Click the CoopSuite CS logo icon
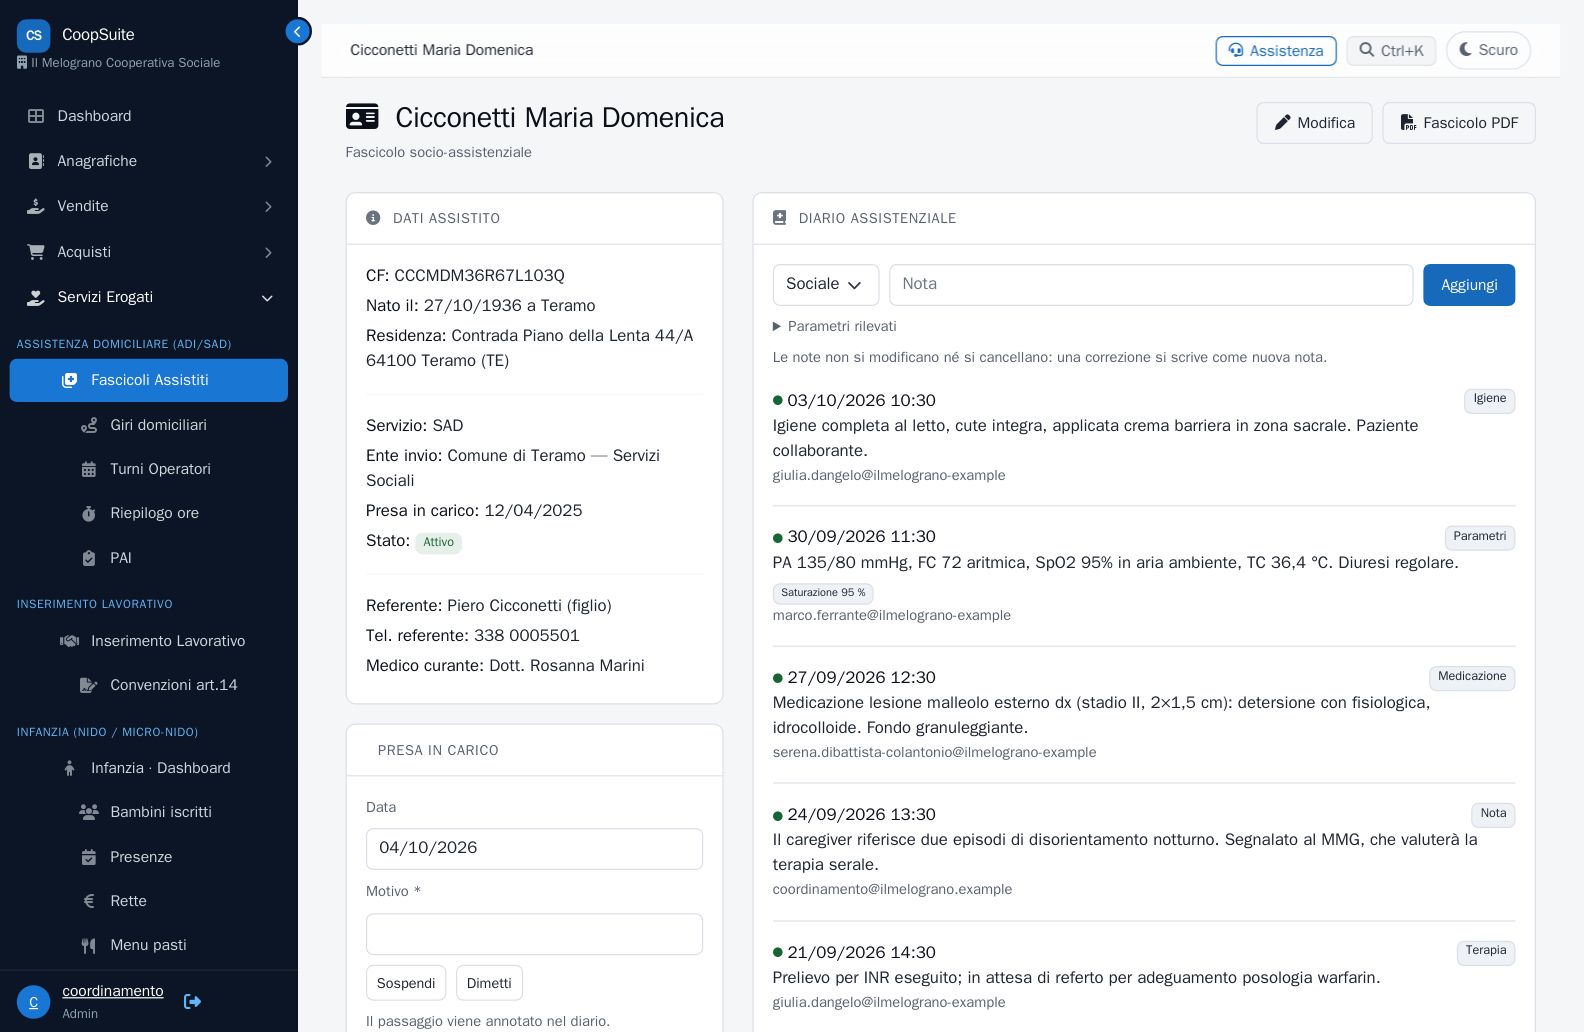1584x1032 pixels. (x=34, y=35)
